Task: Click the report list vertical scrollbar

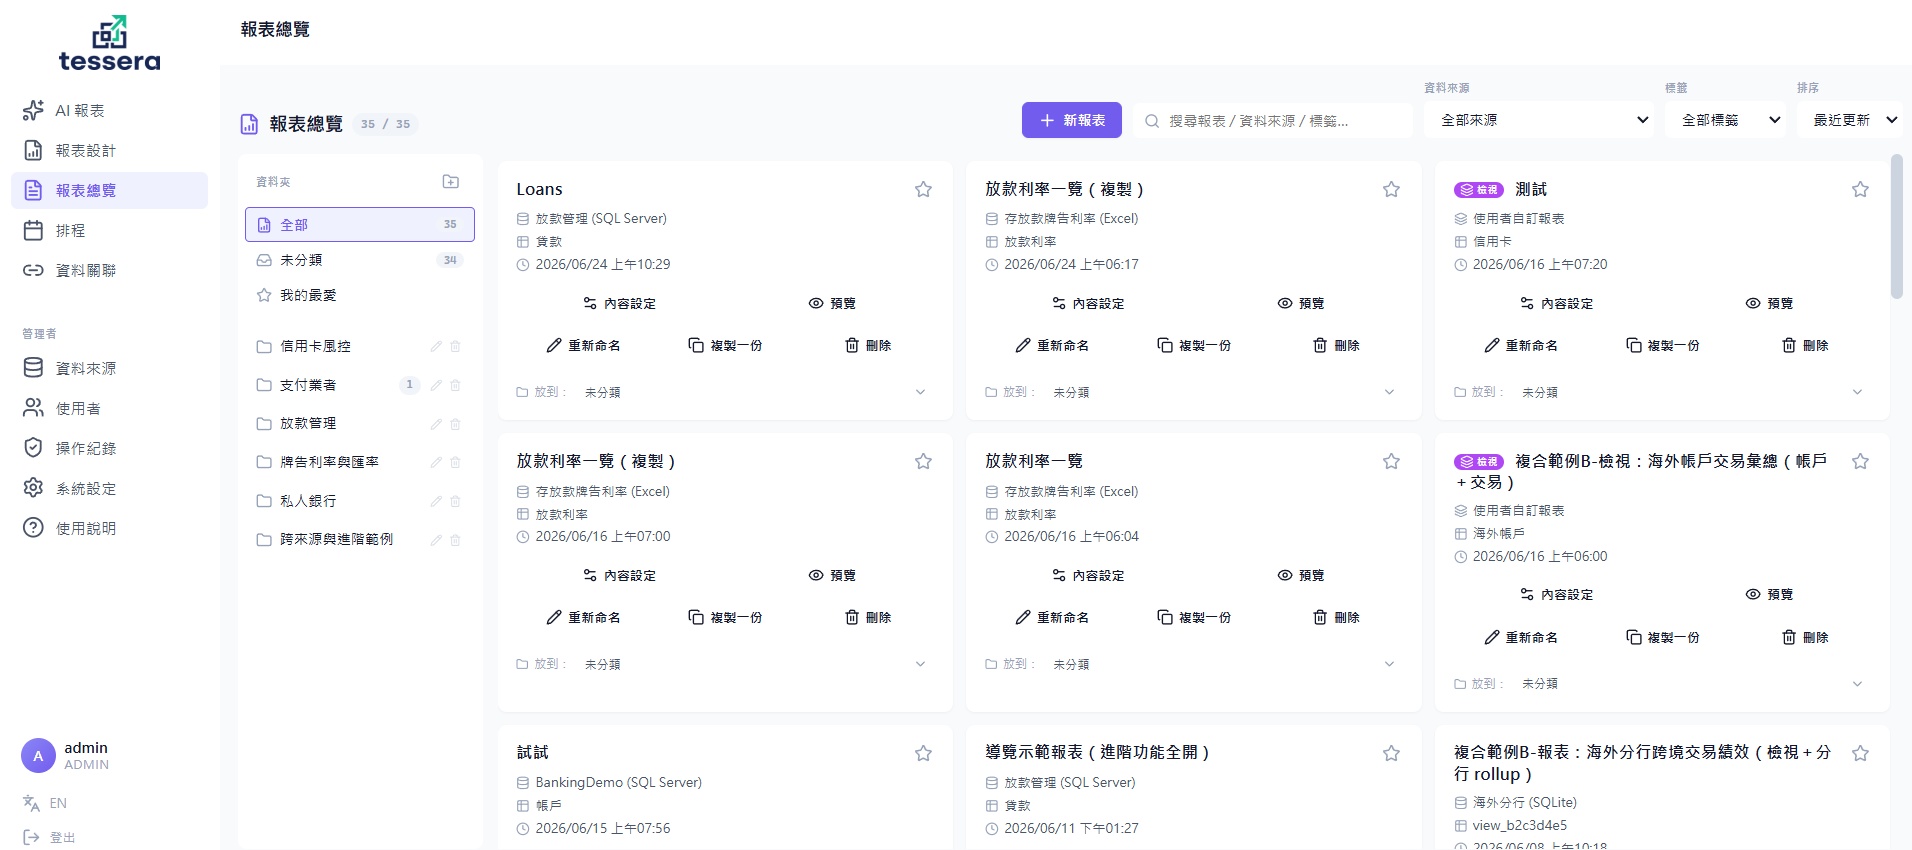Action: pyautogui.click(x=1897, y=227)
